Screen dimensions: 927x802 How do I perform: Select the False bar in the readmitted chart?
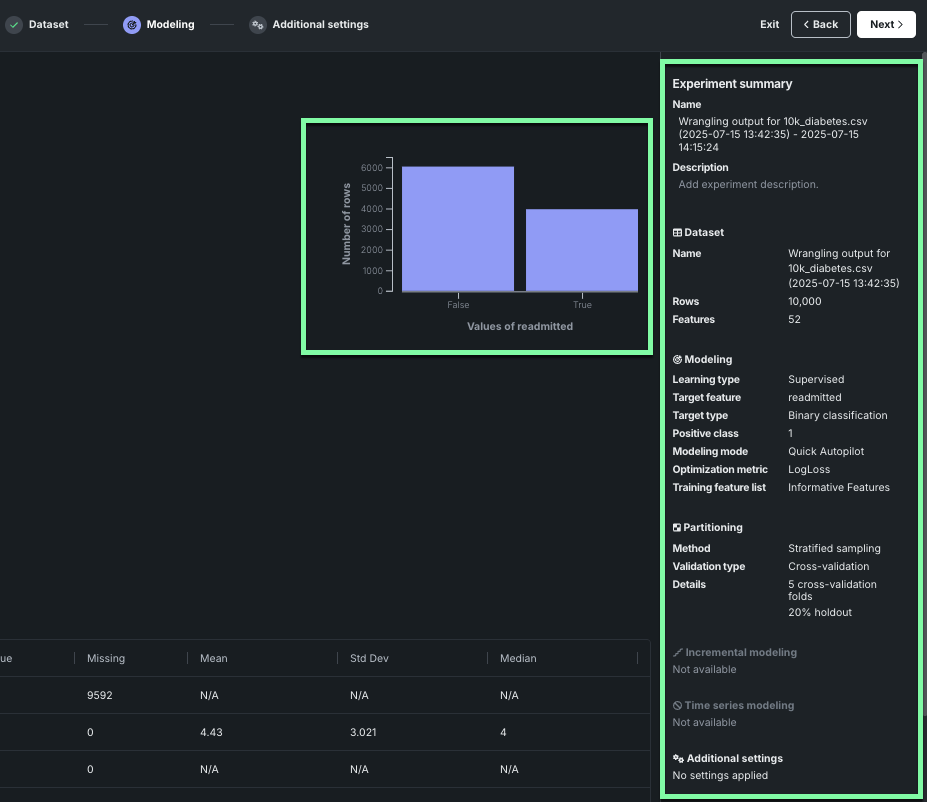click(x=457, y=227)
